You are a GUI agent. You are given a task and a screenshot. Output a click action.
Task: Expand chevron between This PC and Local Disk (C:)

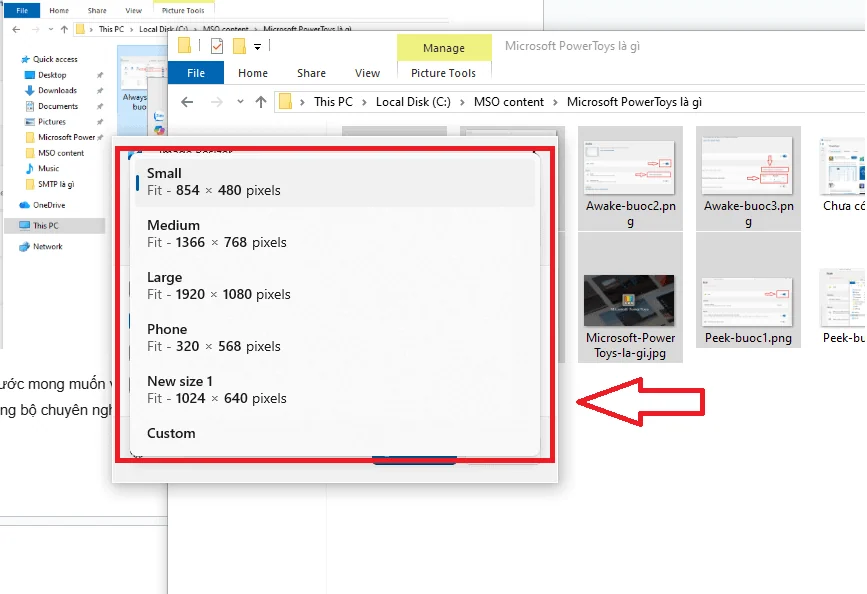[x=364, y=102]
